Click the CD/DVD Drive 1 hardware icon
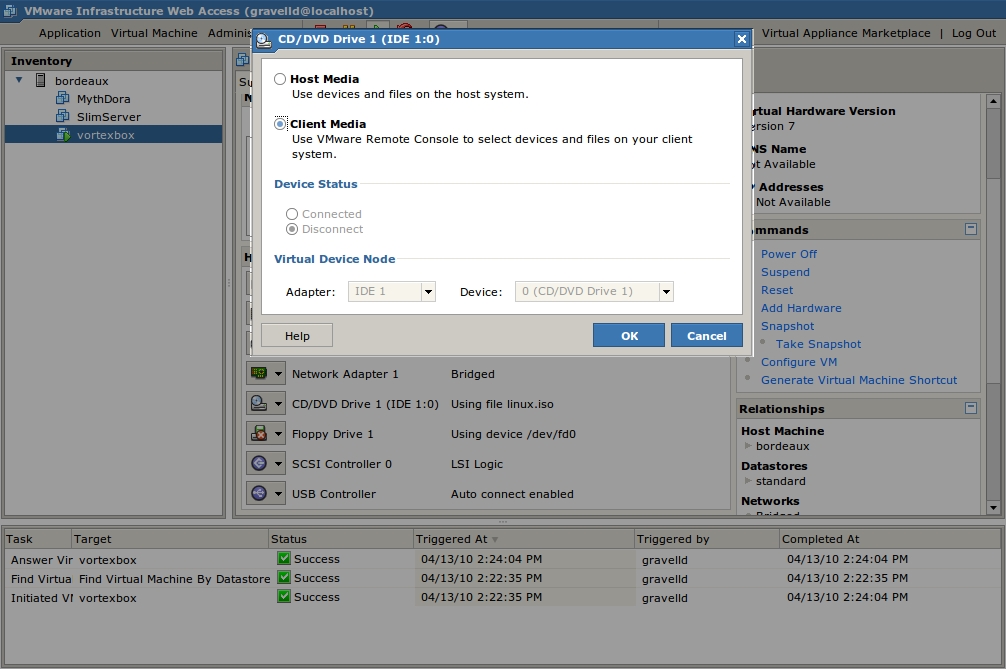The image size is (1006, 669). (x=259, y=403)
